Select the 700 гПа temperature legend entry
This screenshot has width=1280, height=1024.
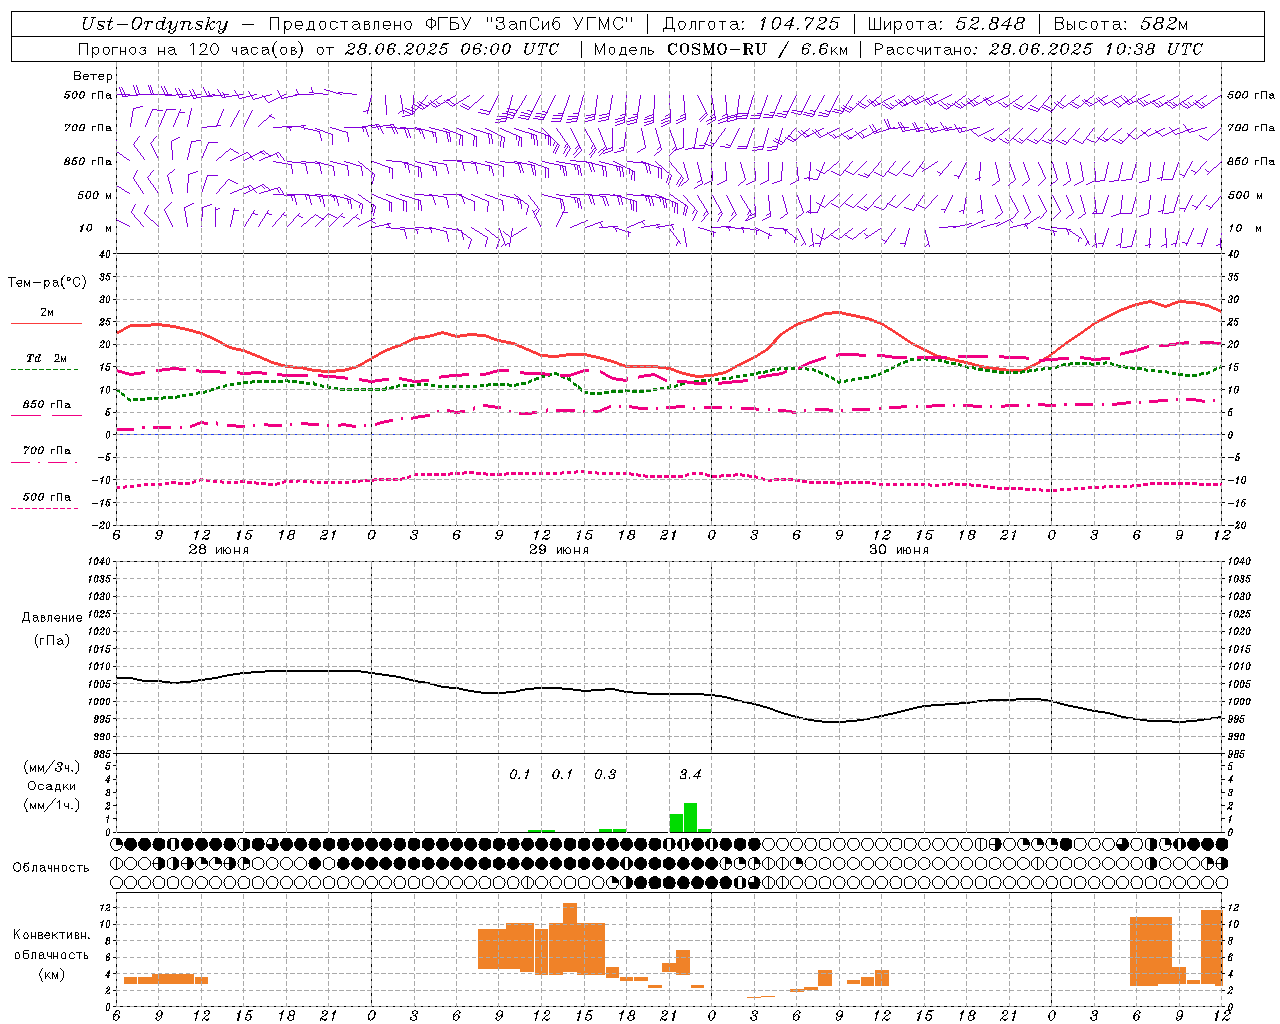pyautogui.click(x=46, y=450)
